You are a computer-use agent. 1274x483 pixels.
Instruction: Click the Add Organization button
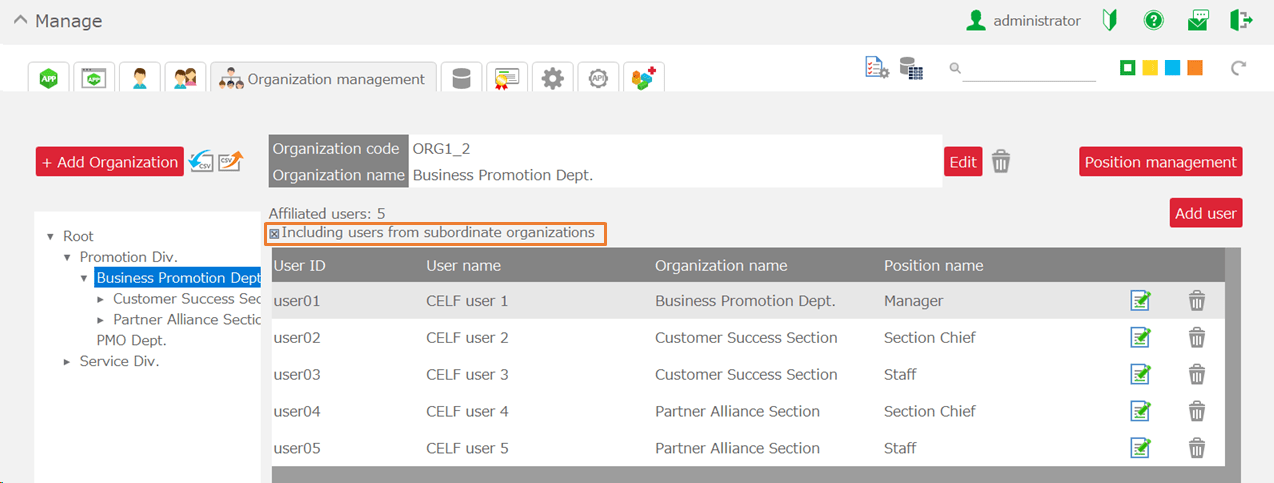(x=110, y=162)
